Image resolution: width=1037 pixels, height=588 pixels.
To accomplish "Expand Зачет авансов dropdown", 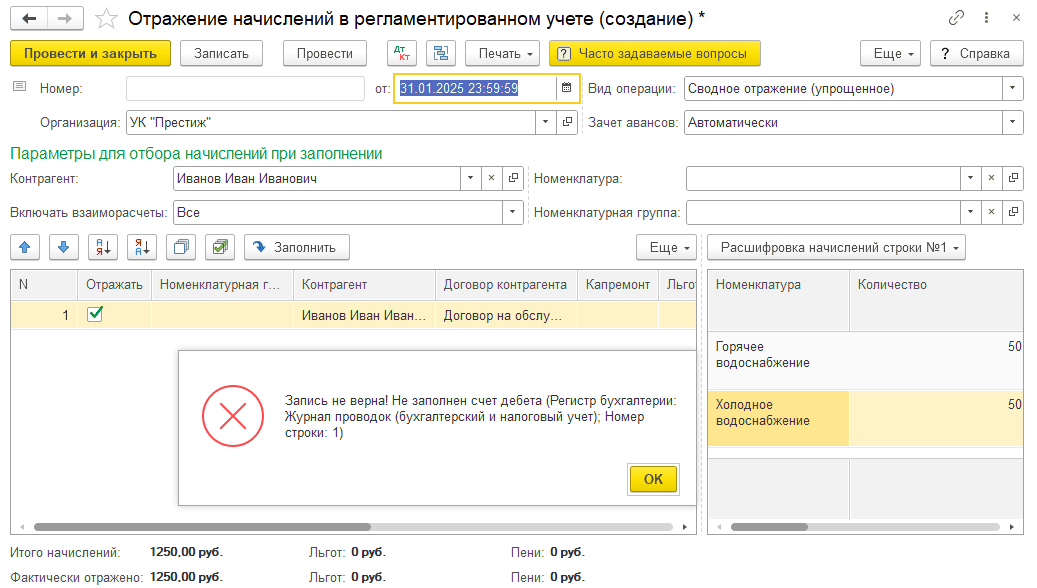I will (1013, 123).
